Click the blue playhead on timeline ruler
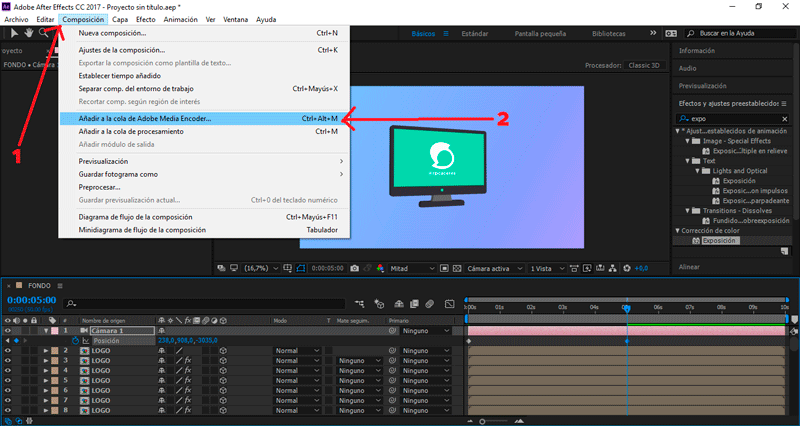This screenshot has width=800, height=426. point(626,307)
